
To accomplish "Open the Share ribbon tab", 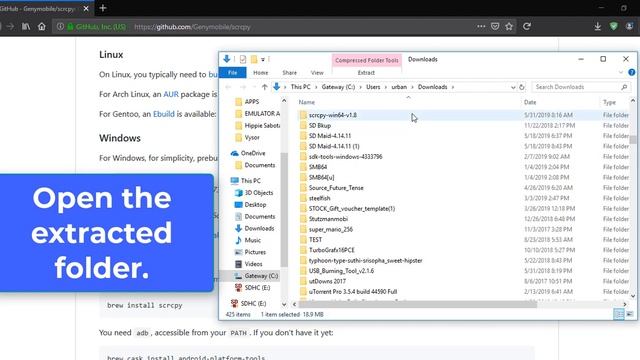I will (x=289, y=73).
